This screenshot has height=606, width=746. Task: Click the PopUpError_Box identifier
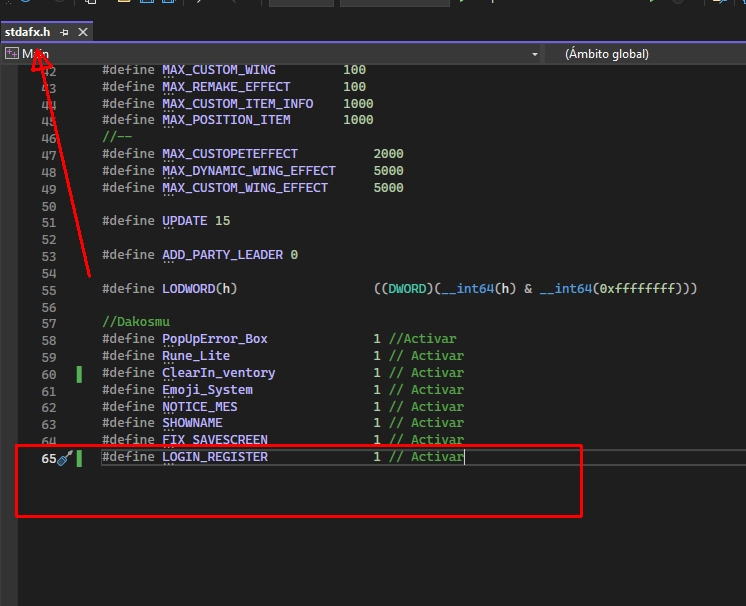(x=215, y=339)
